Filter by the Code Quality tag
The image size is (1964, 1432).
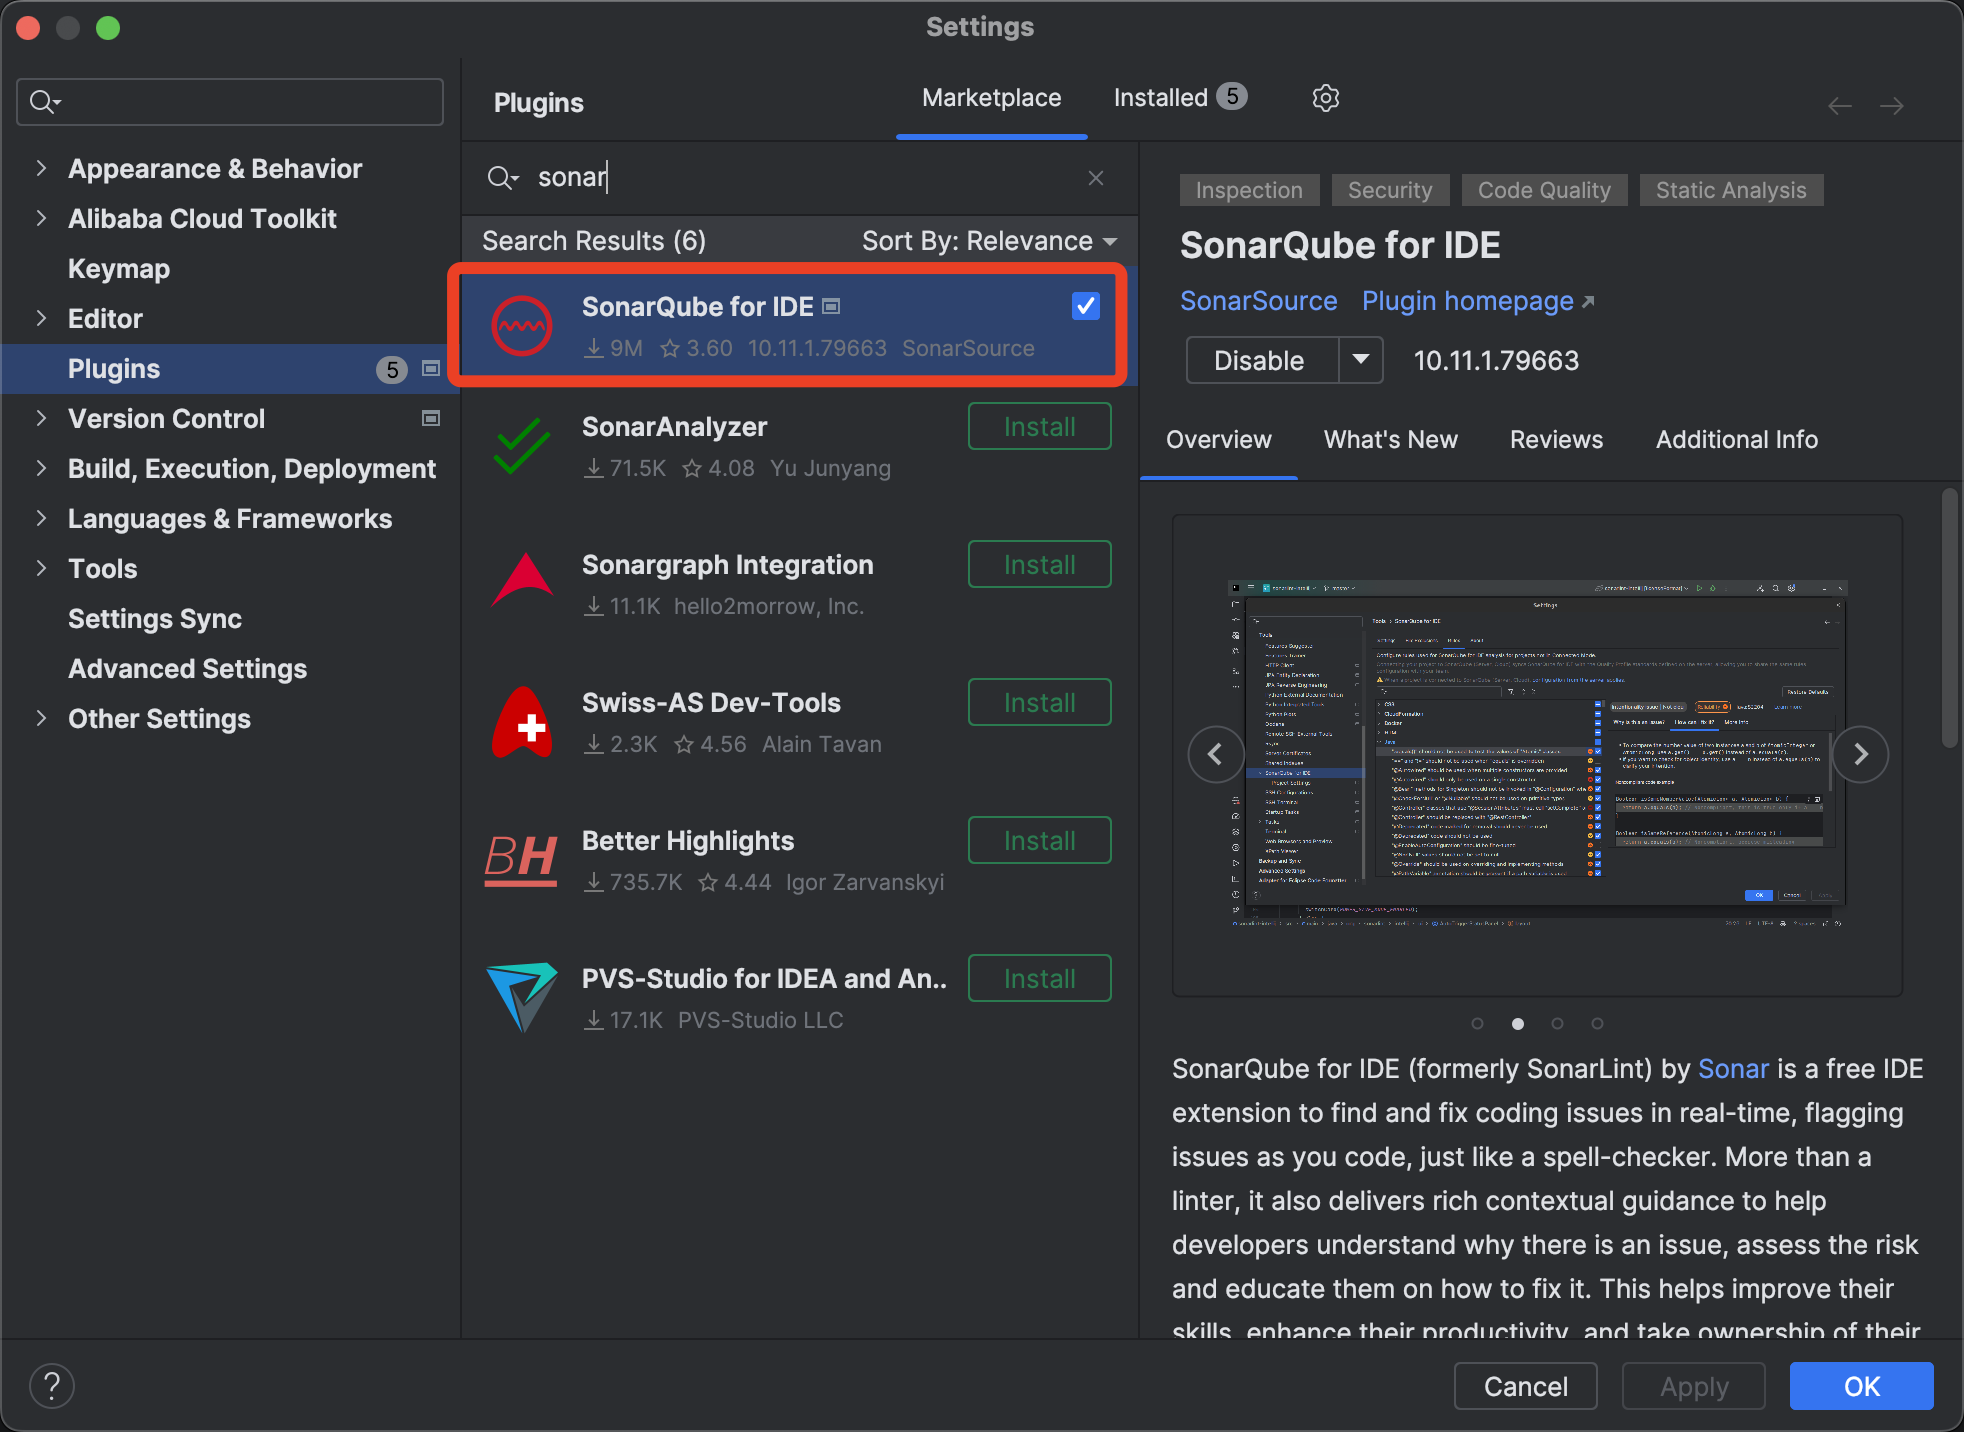1544,190
